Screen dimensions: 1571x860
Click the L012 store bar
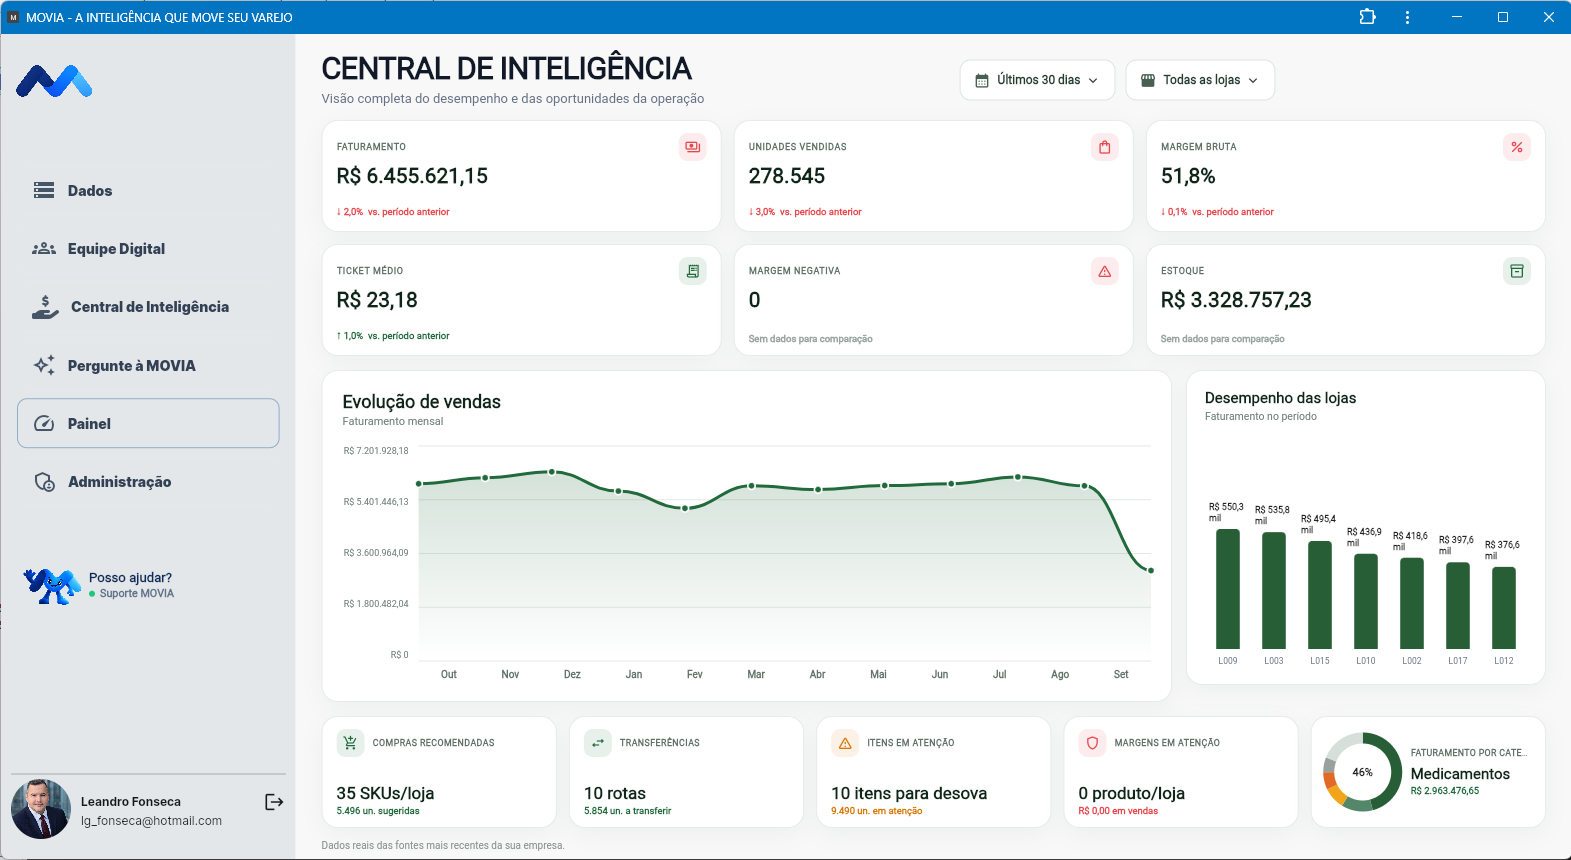(1503, 608)
